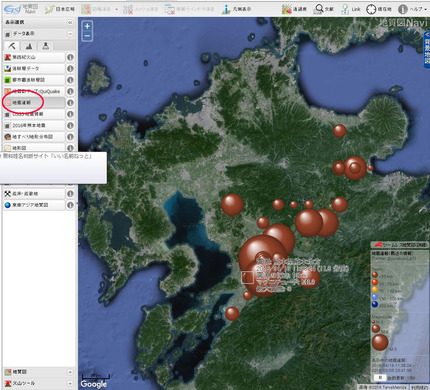Toggle the 都市圏活断層図 layer
Screen dimensions: 430x390
point(34,80)
